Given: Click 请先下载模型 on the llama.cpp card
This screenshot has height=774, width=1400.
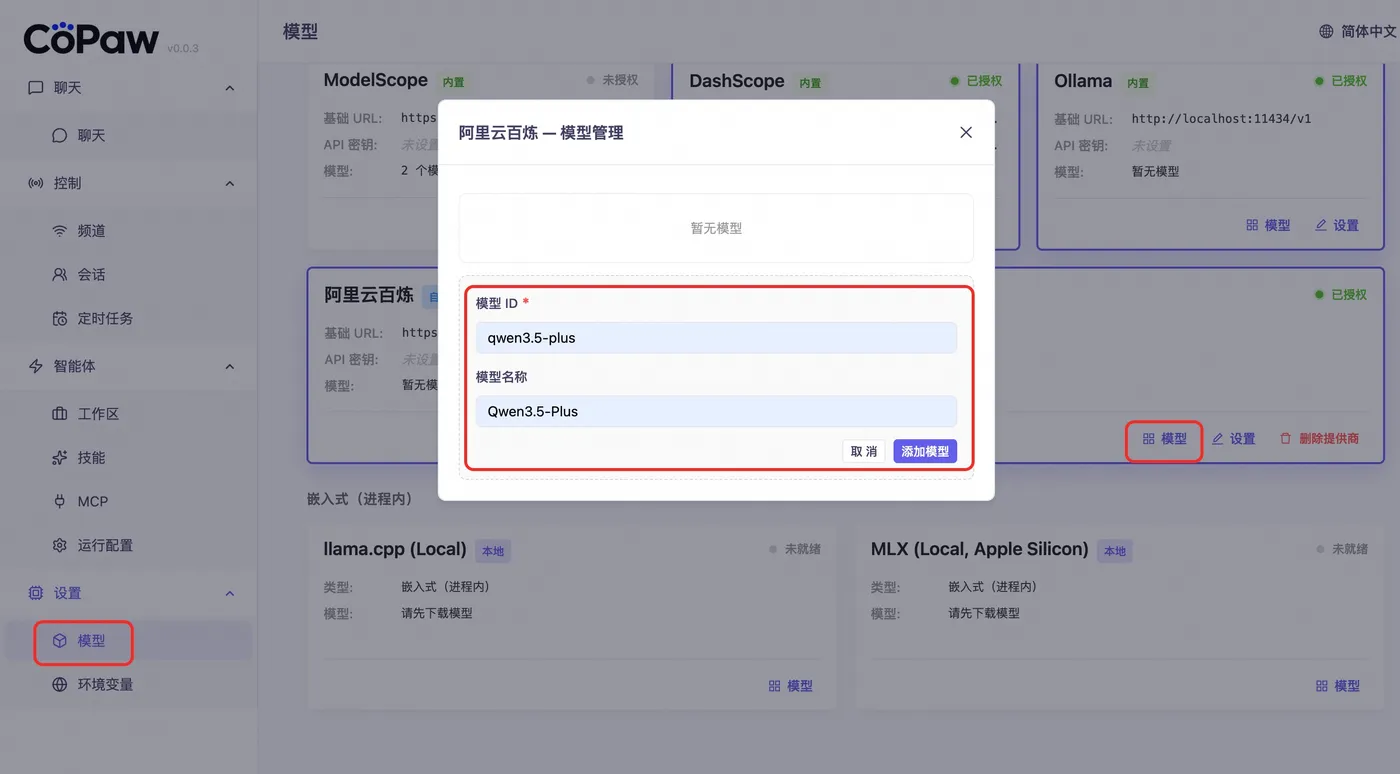Looking at the screenshot, I should 437,613.
